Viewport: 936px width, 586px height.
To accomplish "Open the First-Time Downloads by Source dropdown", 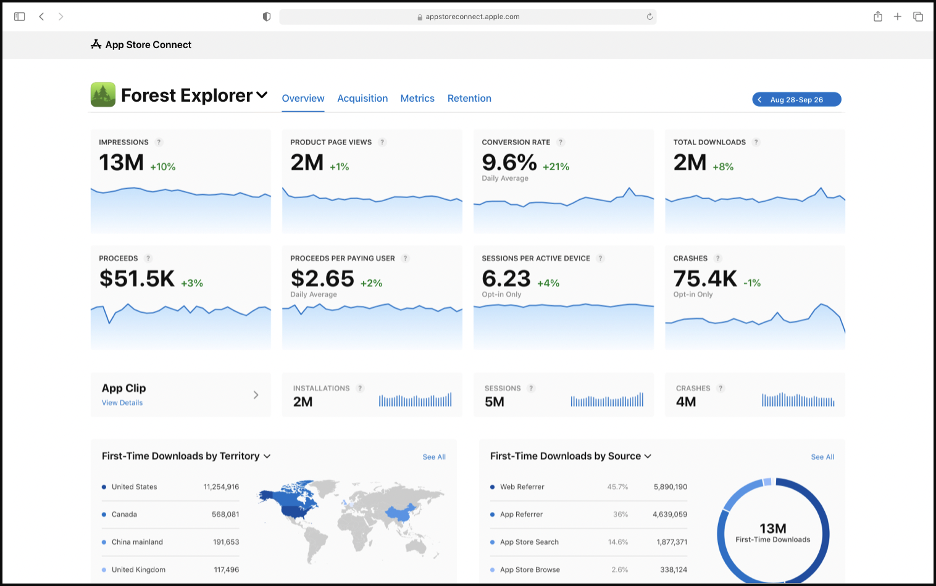I will 648,456.
